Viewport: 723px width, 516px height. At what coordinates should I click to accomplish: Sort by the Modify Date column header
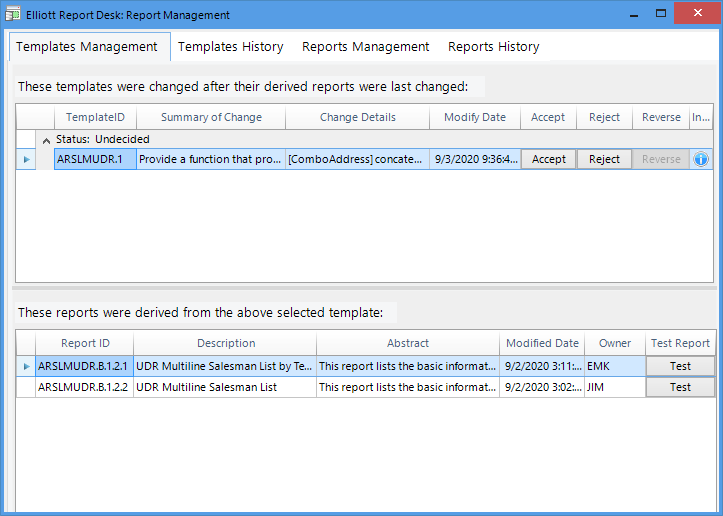coord(475,117)
